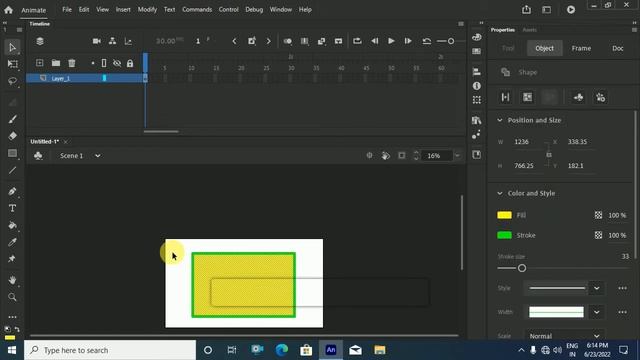This screenshot has height=360, width=640.
Task: Click the Stroke size slider handle
Action: (522, 268)
